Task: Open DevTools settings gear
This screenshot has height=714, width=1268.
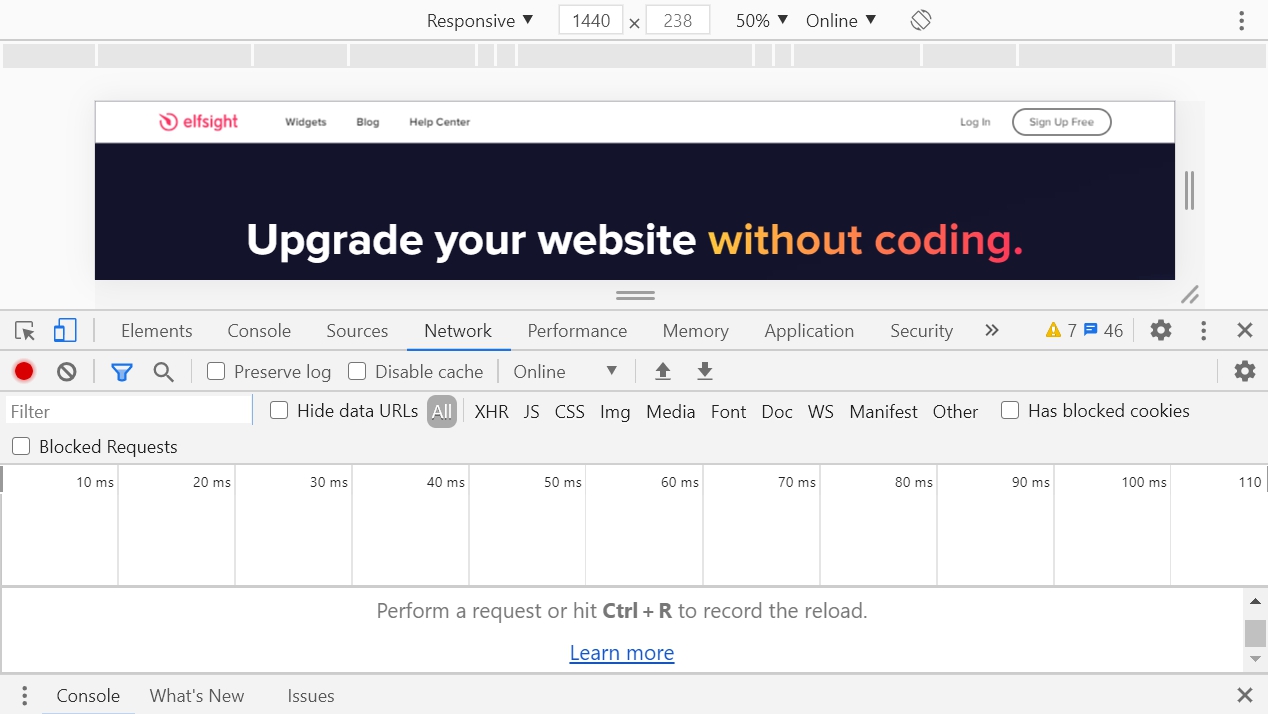Action: point(1160,330)
